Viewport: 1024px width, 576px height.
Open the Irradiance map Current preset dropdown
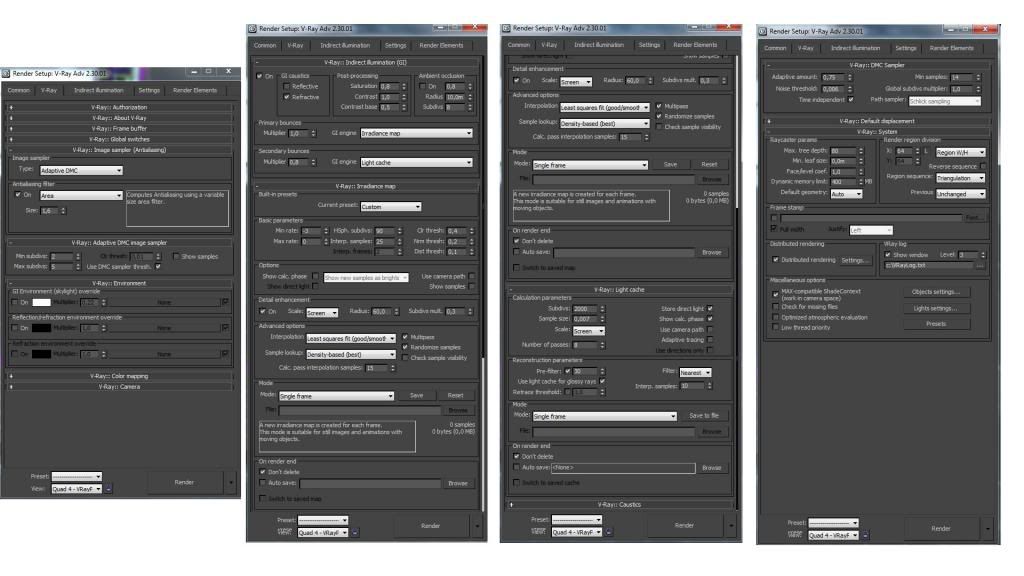point(391,206)
